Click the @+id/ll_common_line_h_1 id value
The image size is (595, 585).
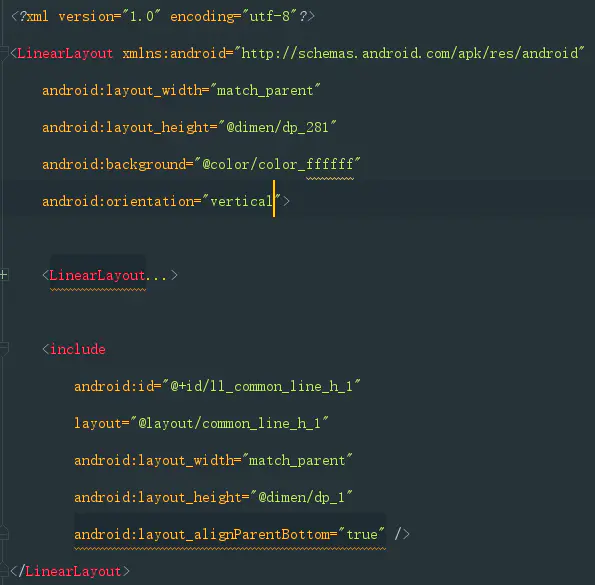(261, 386)
